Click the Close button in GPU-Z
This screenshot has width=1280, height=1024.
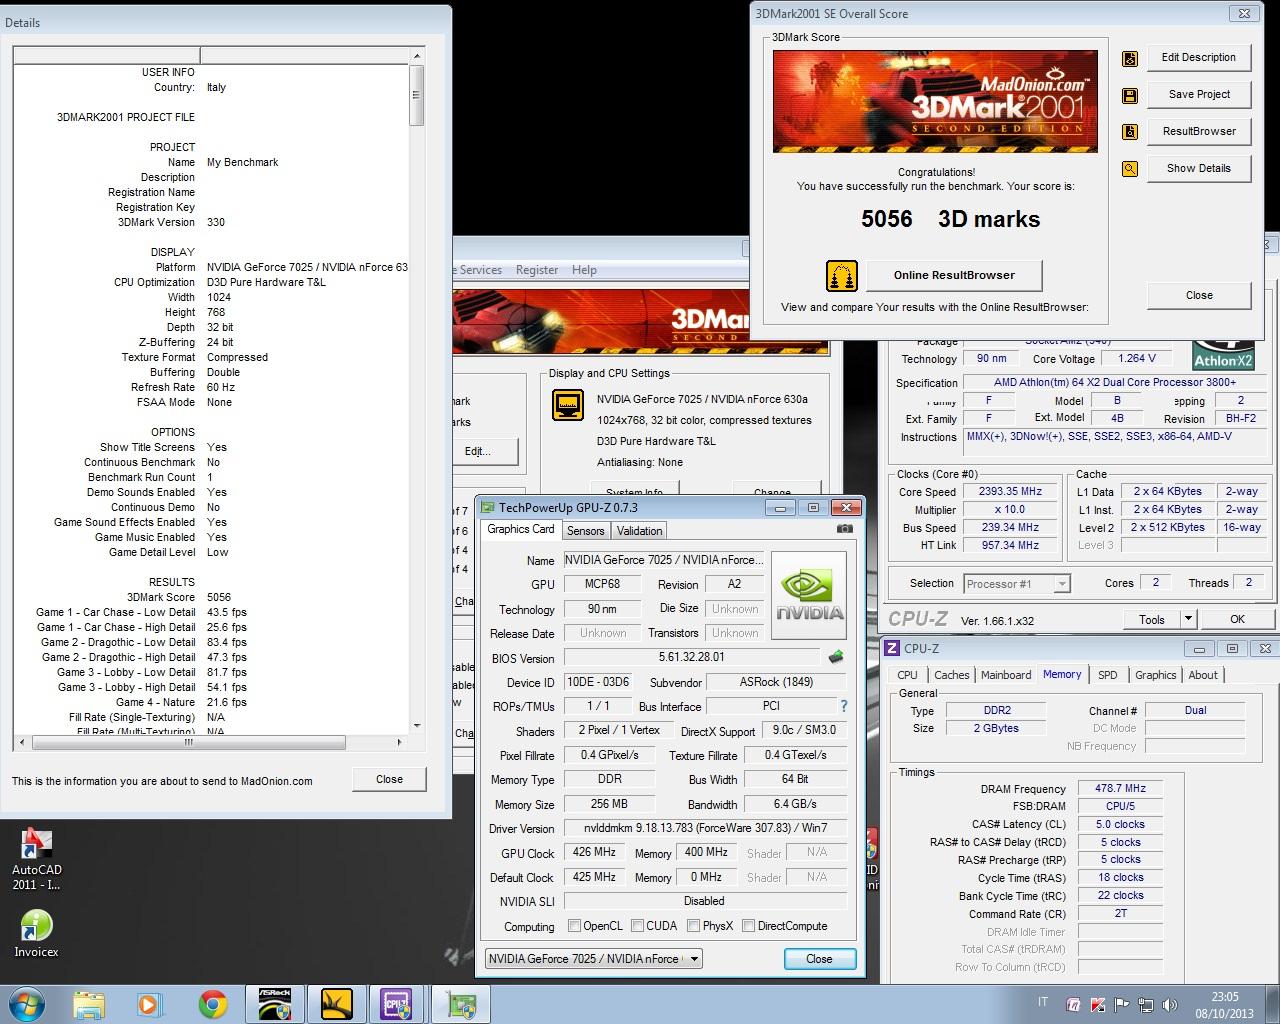coord(819,958)
